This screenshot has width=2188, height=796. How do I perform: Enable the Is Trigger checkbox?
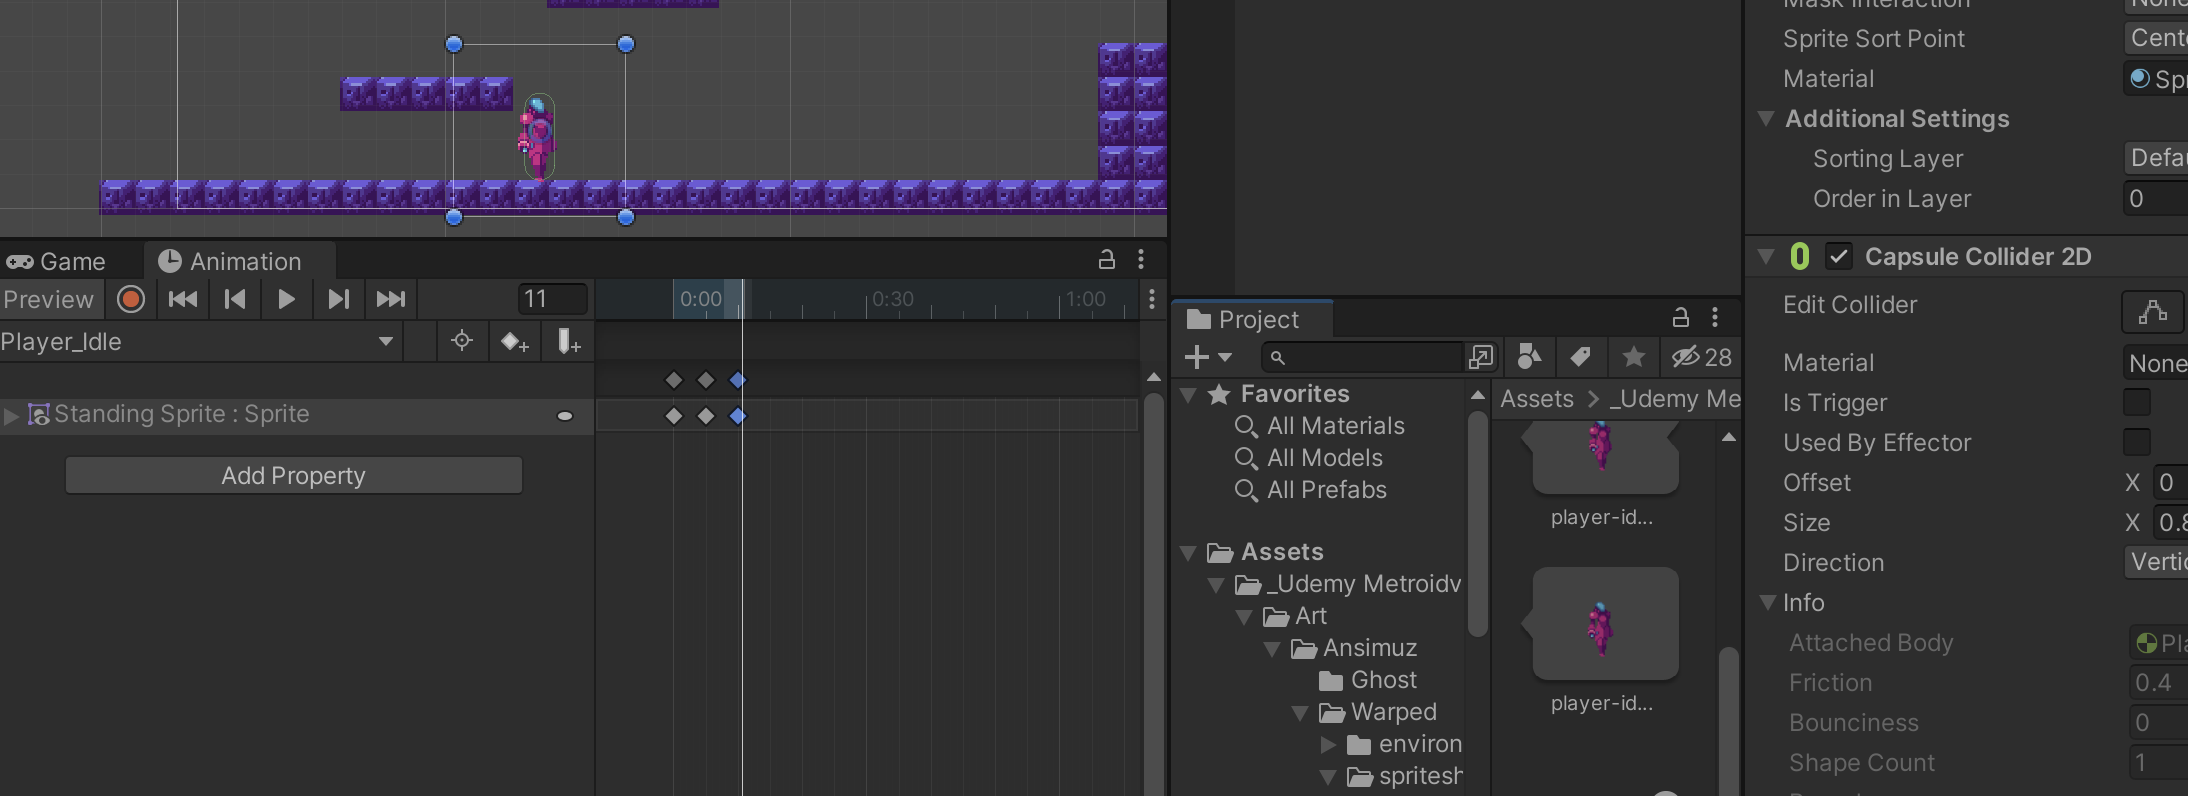tap(2136, 402)
